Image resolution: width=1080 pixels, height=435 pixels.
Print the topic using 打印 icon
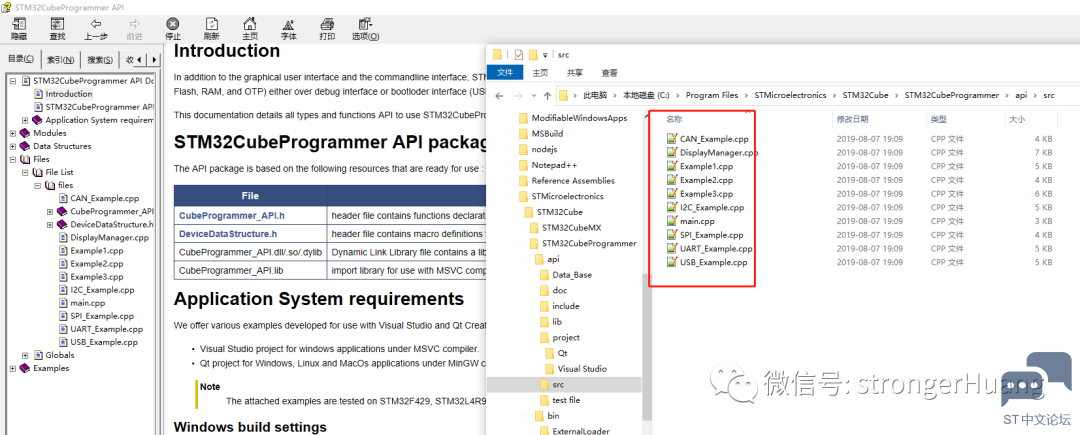pos(327,29)
